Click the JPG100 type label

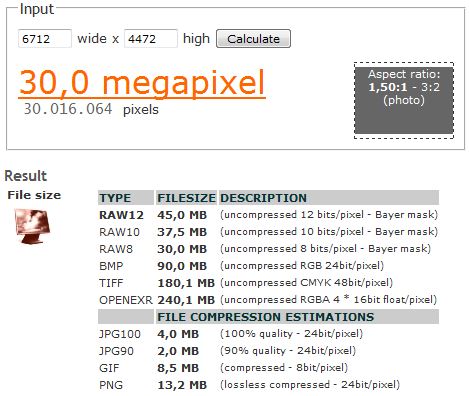120,334
